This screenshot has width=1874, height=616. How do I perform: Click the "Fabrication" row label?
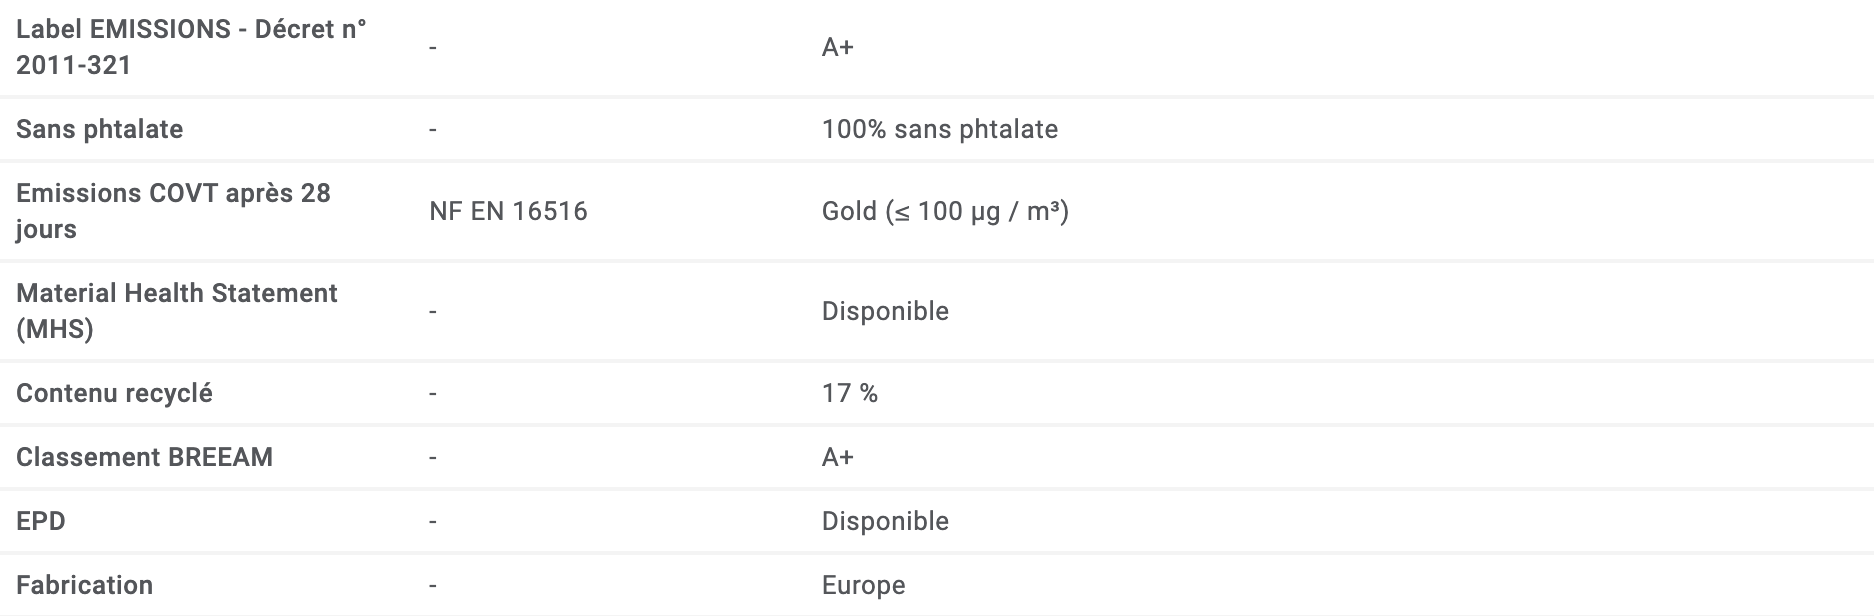click(84, 585)
